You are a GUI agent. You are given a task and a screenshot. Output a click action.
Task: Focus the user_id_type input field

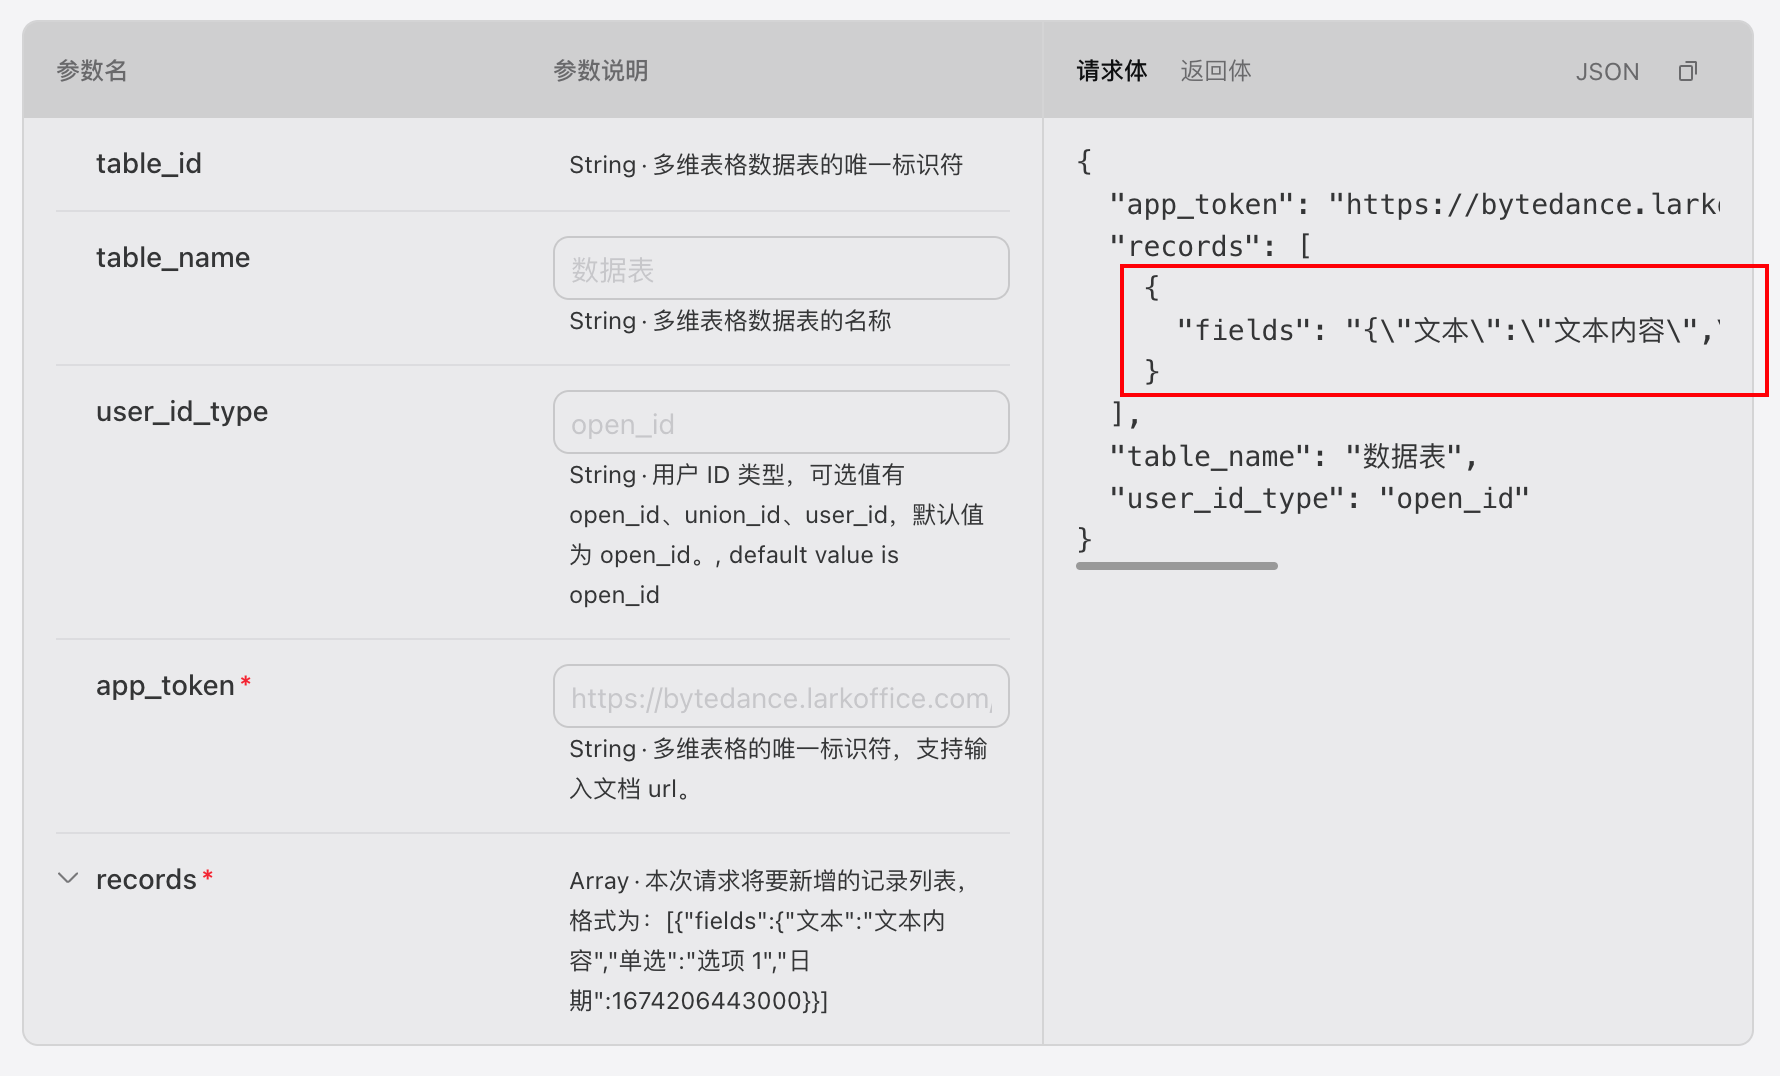(x=781, y=422)
